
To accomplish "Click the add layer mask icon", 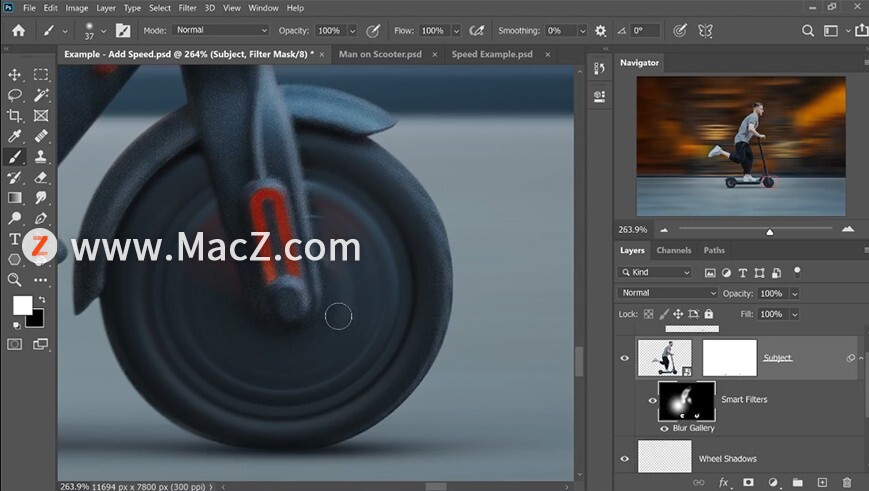I will point(748,482).
